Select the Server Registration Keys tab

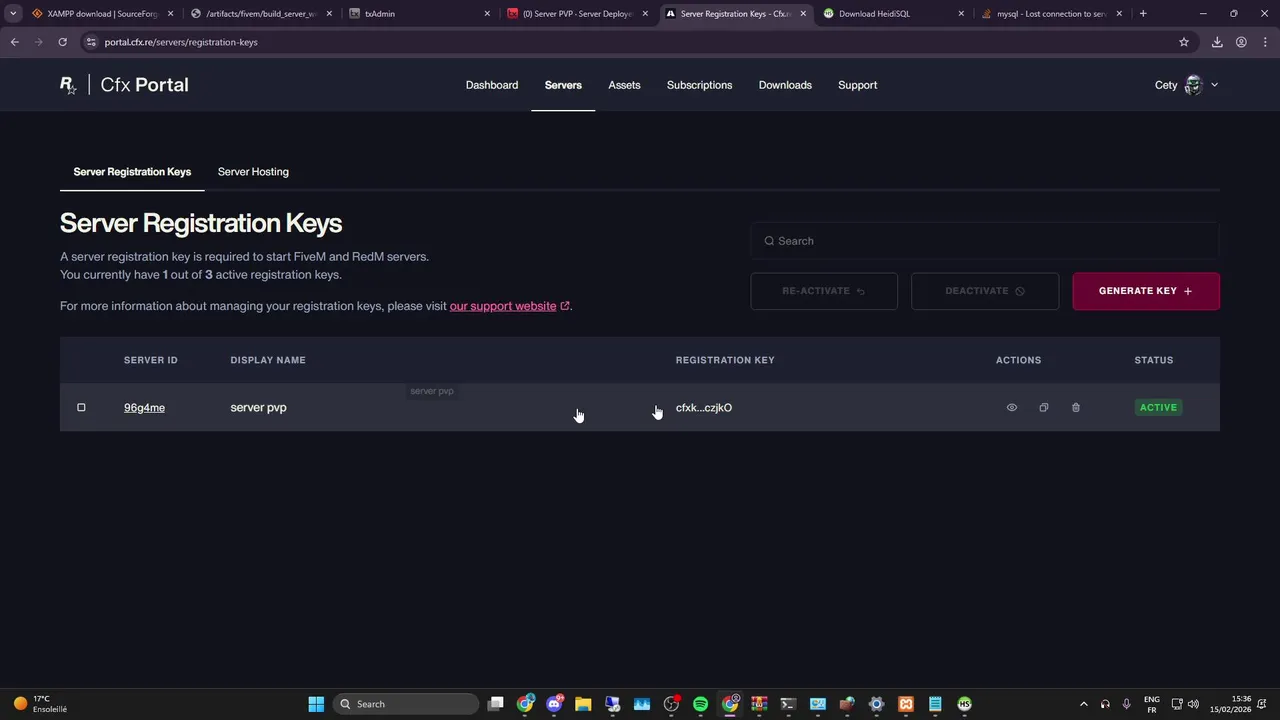click(132, 172)
